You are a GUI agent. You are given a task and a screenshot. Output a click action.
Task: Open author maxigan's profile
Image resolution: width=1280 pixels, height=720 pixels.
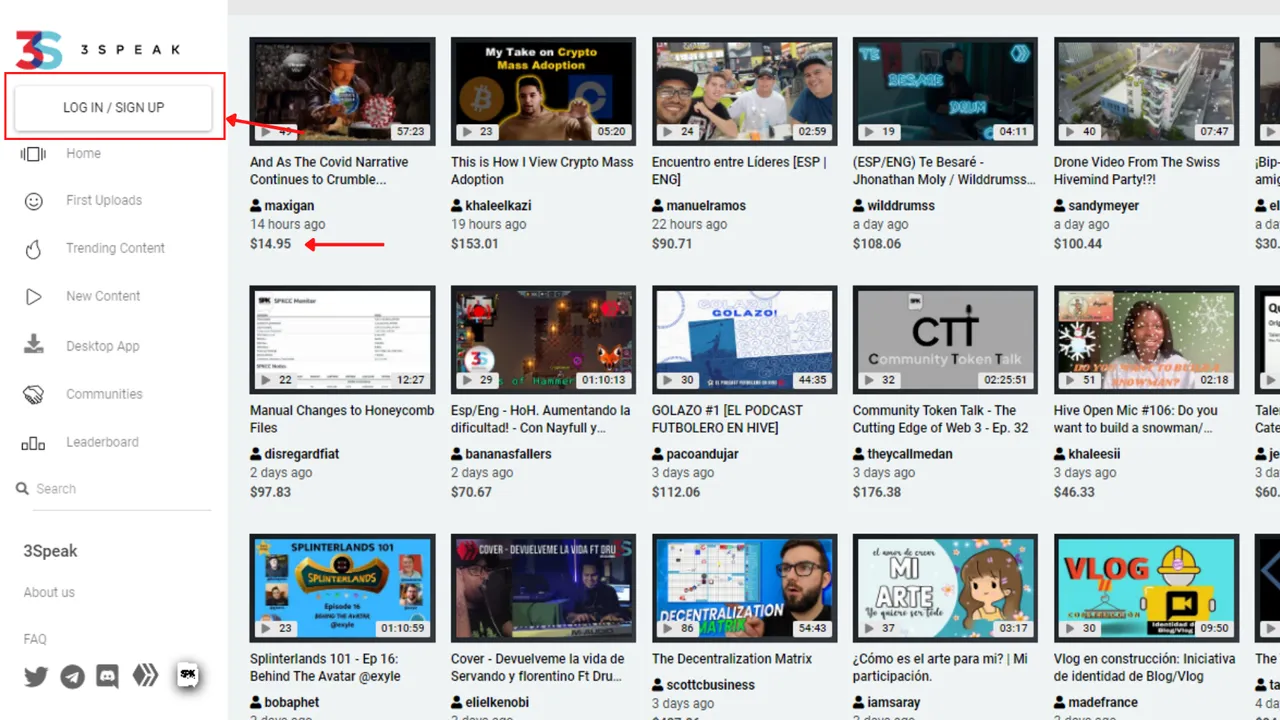(x=289, y=205)
